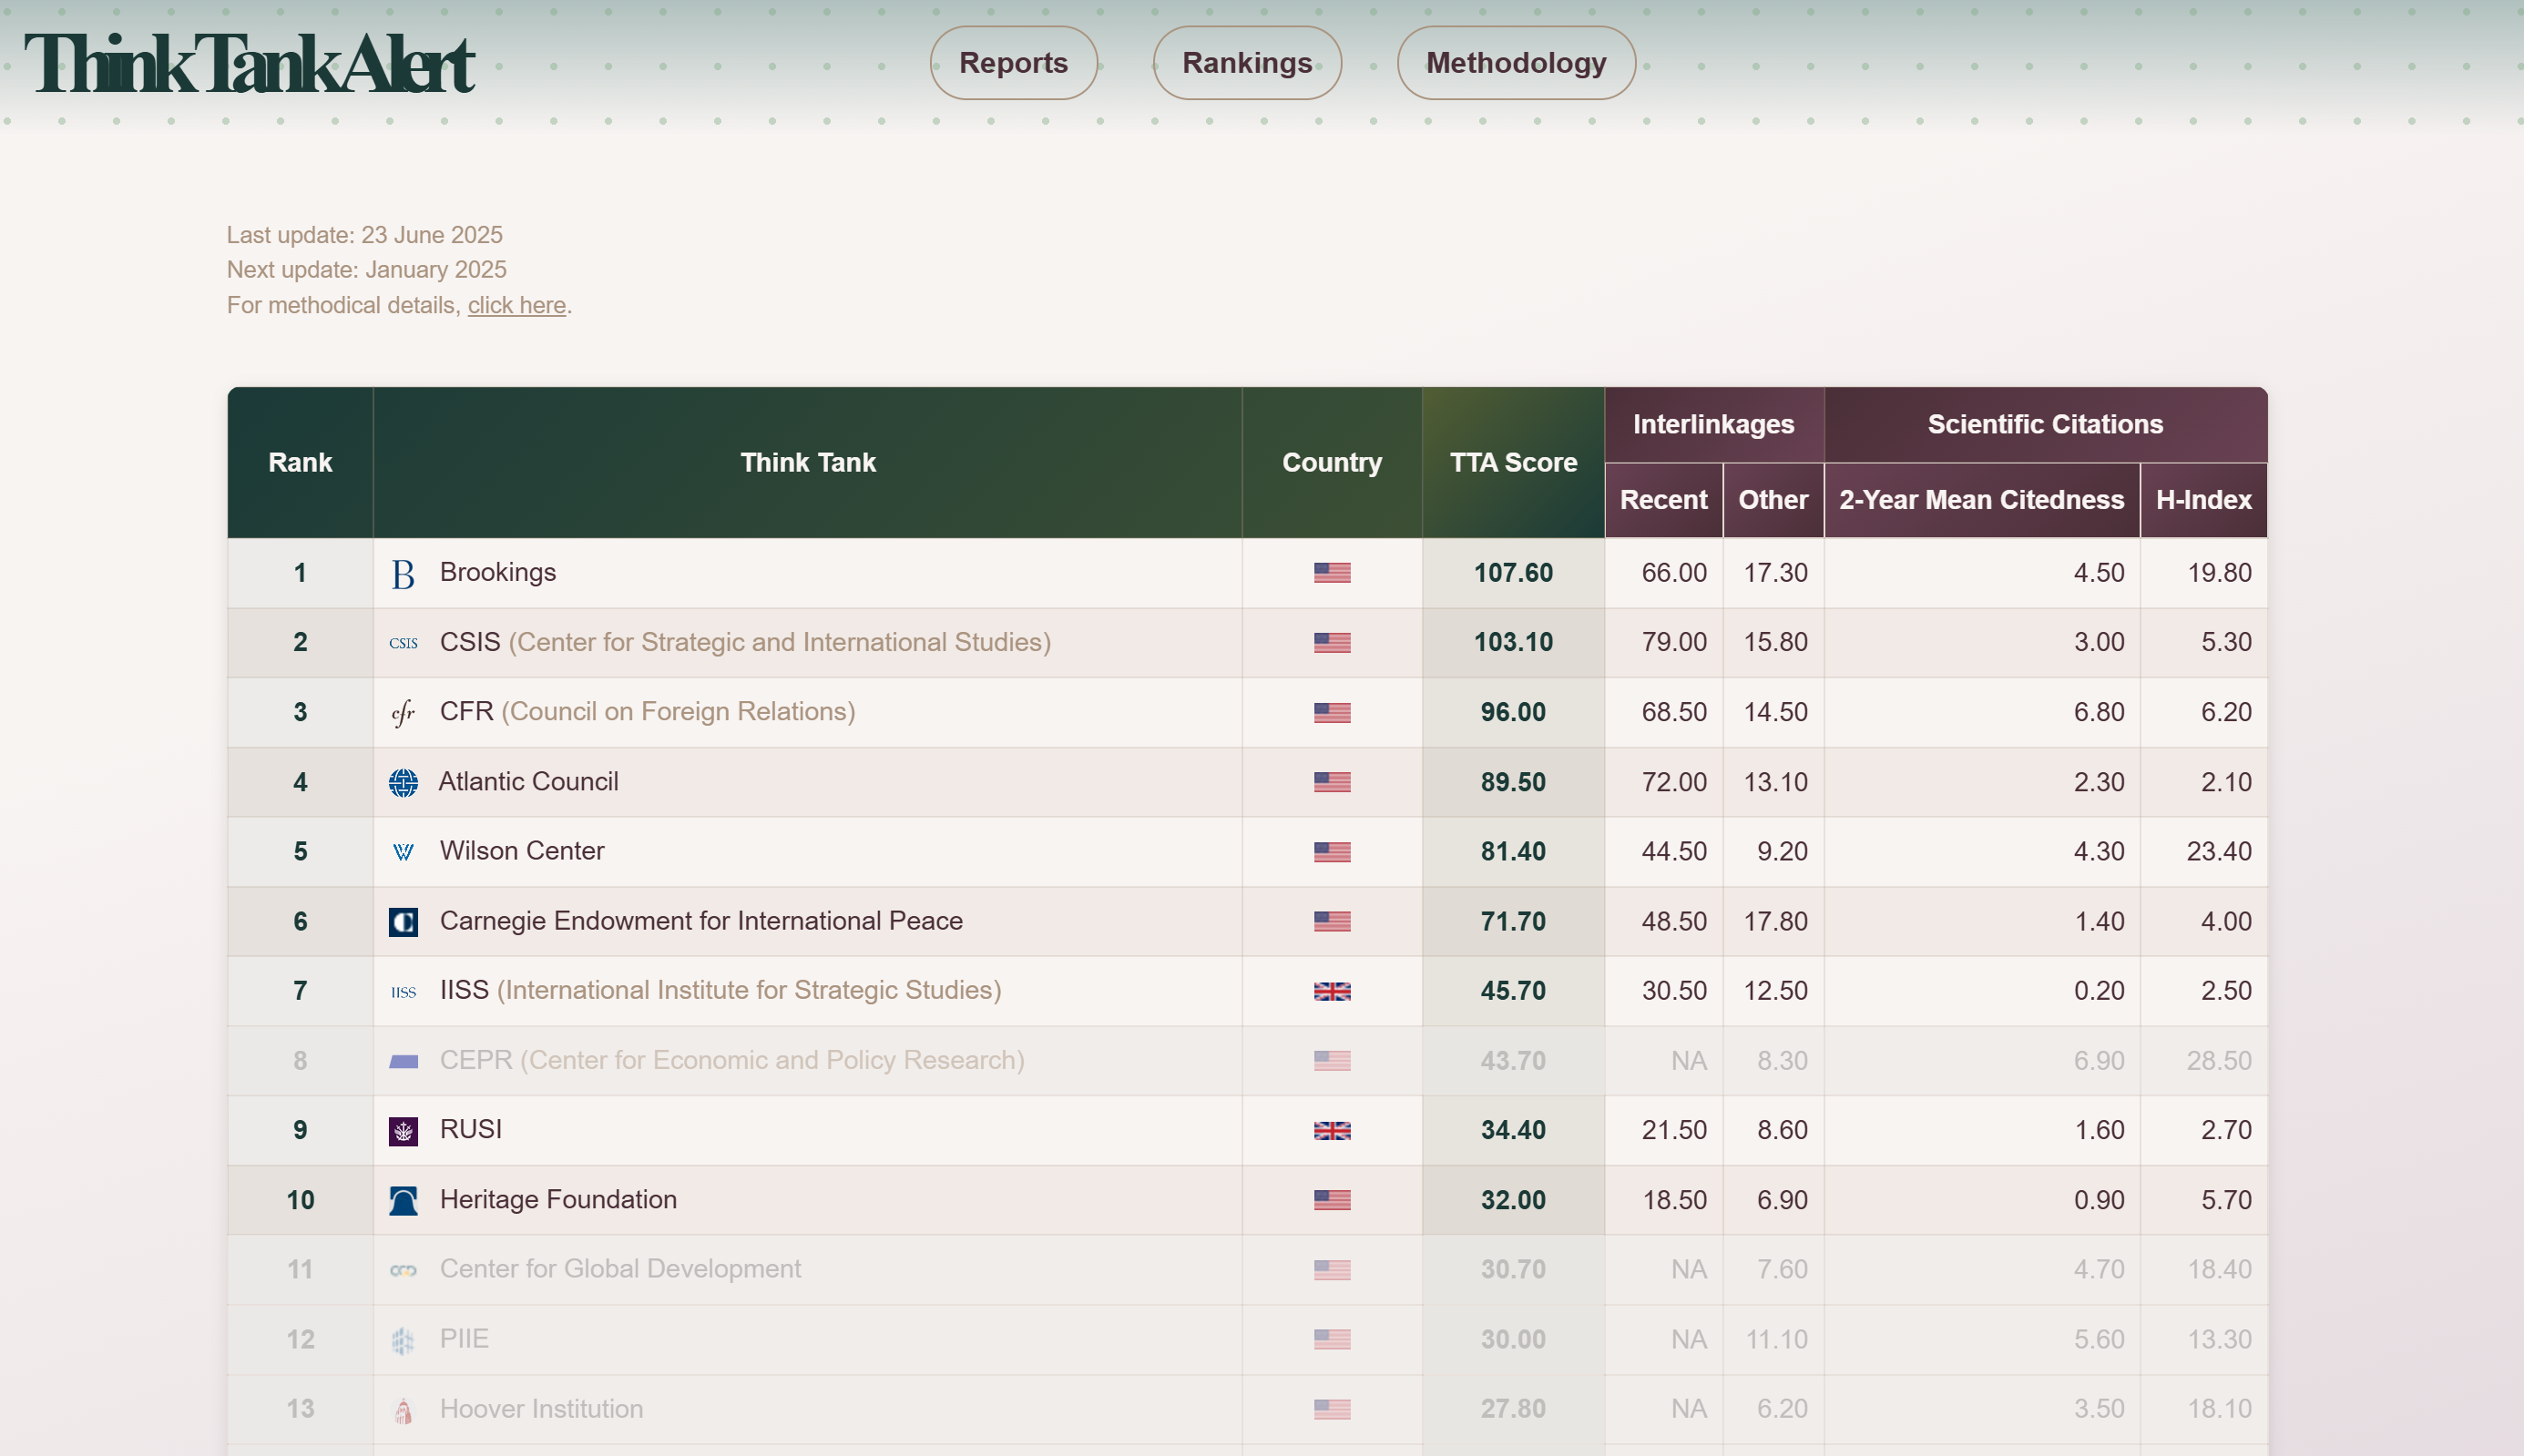
Task: Click the Scientific Citations group header
Action: [x=2045, y=424]
